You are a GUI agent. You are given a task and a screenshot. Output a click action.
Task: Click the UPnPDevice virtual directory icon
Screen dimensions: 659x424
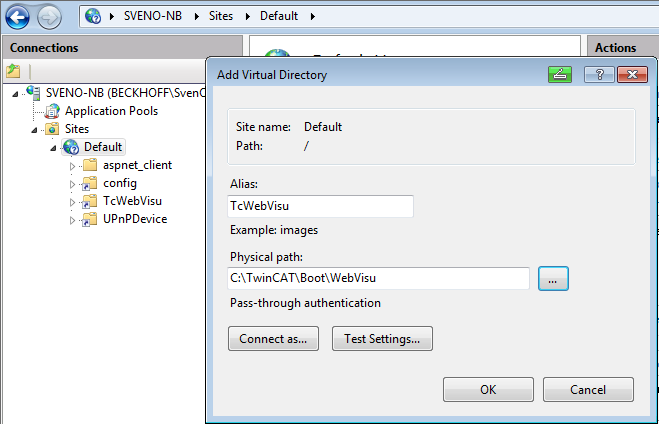pos(89,220)
